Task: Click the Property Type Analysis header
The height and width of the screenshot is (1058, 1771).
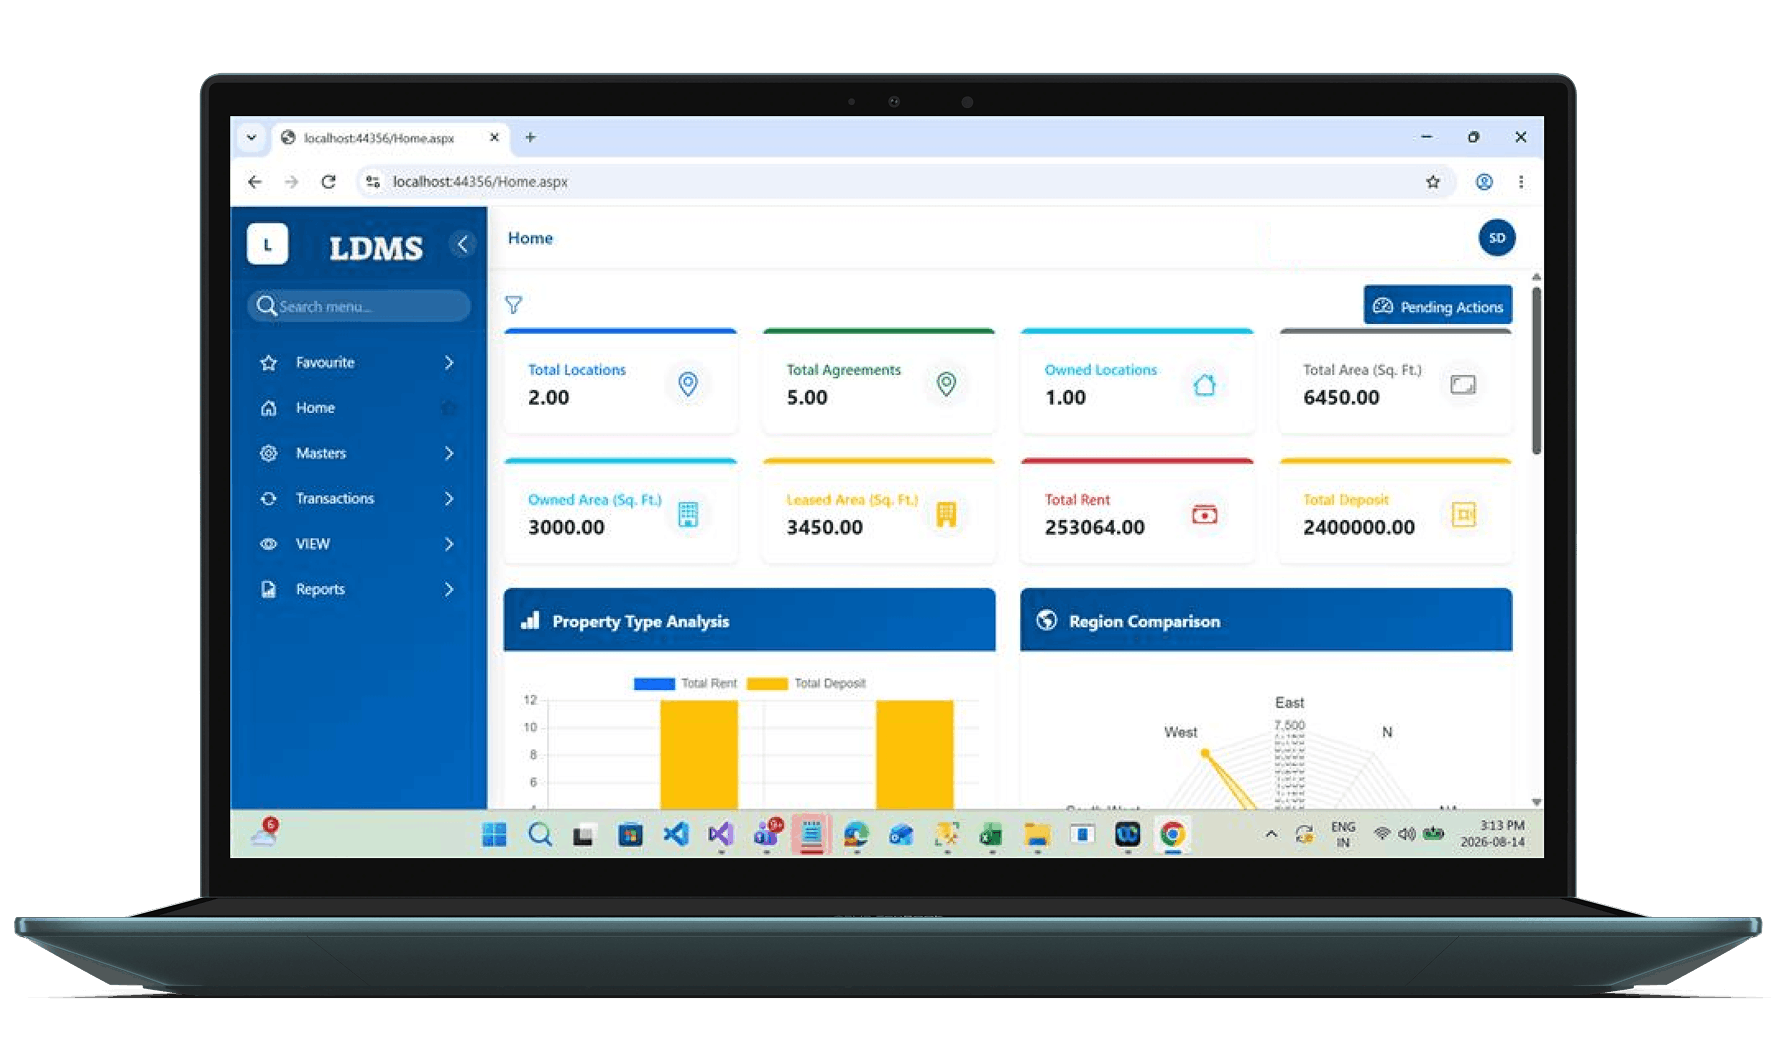Action: 749,621
